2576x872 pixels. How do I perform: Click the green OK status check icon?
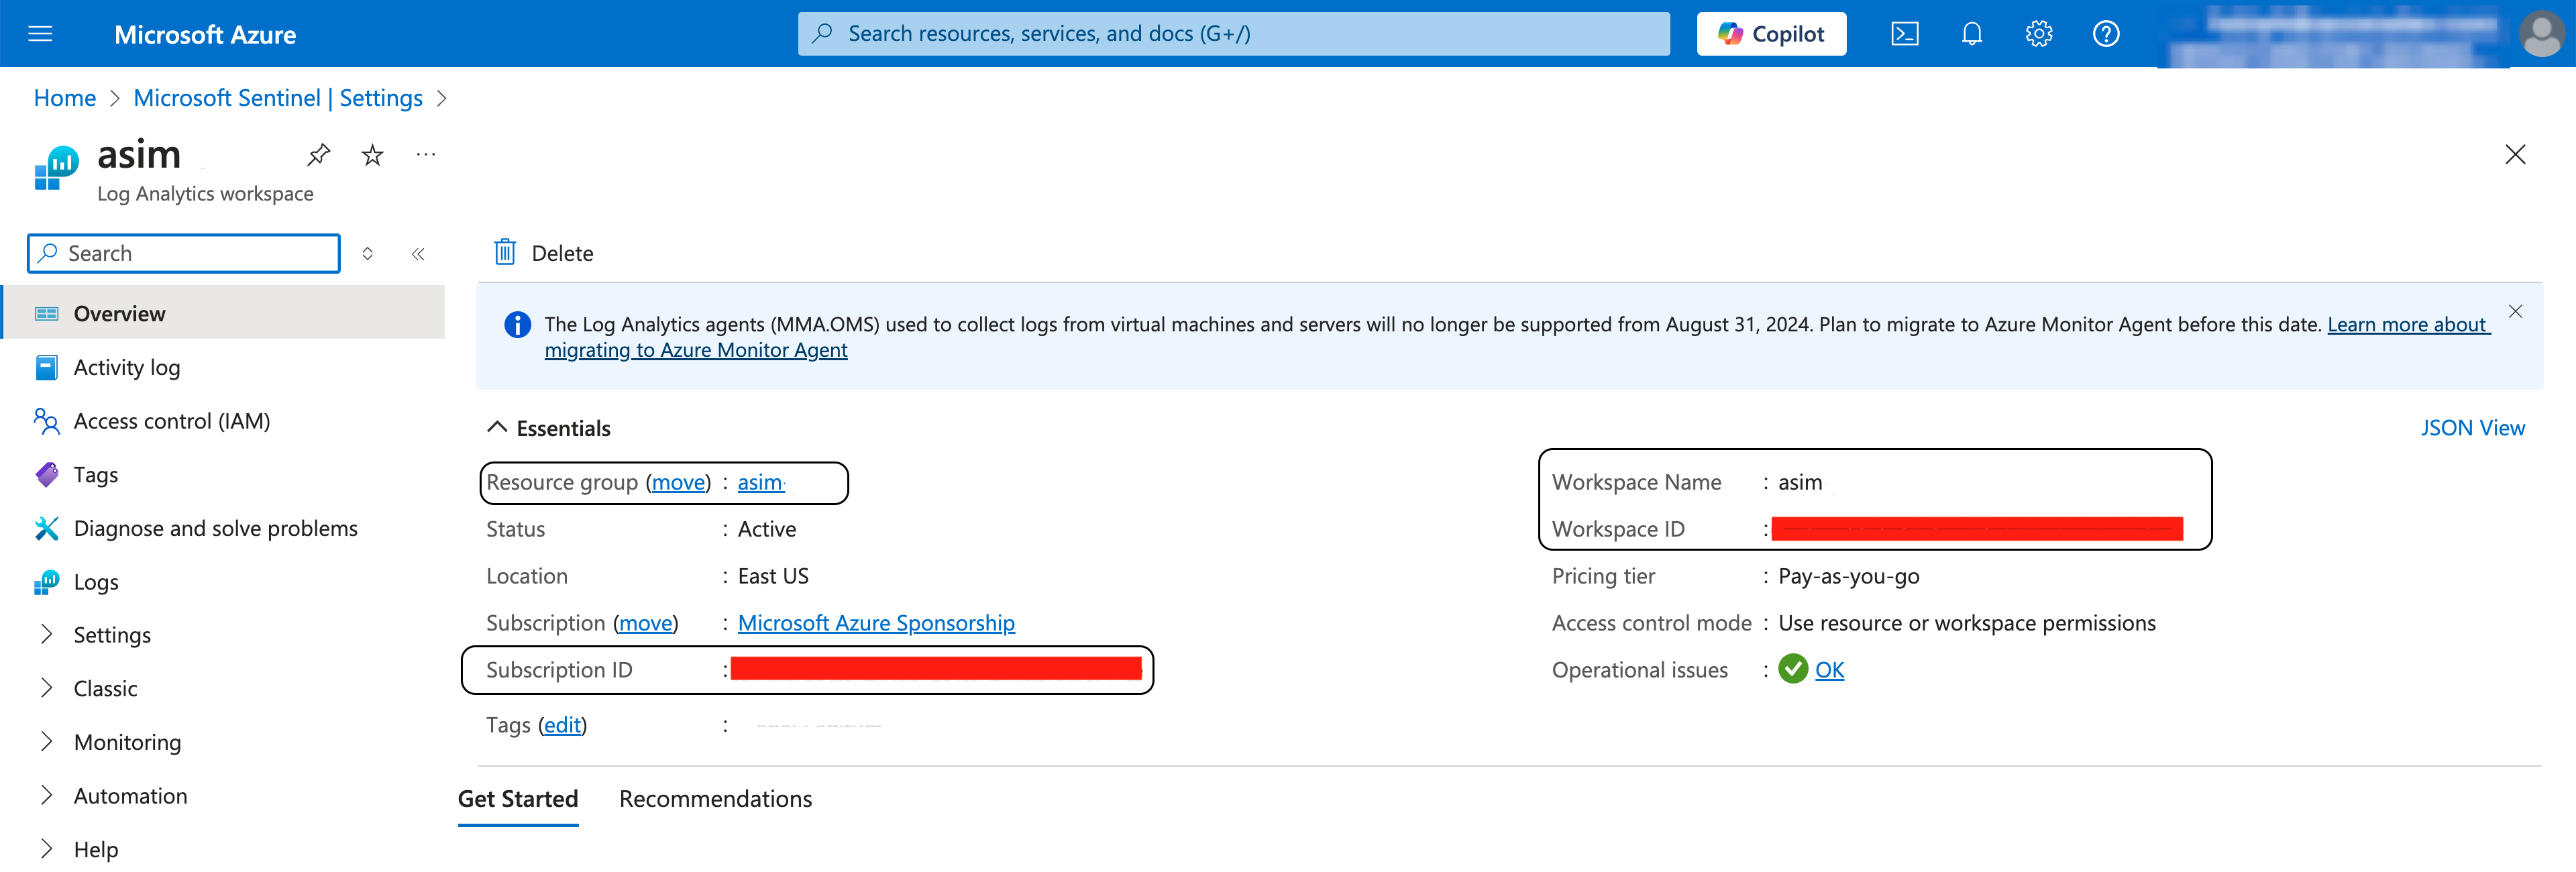pyautogui.click(x=1793, y=669)
